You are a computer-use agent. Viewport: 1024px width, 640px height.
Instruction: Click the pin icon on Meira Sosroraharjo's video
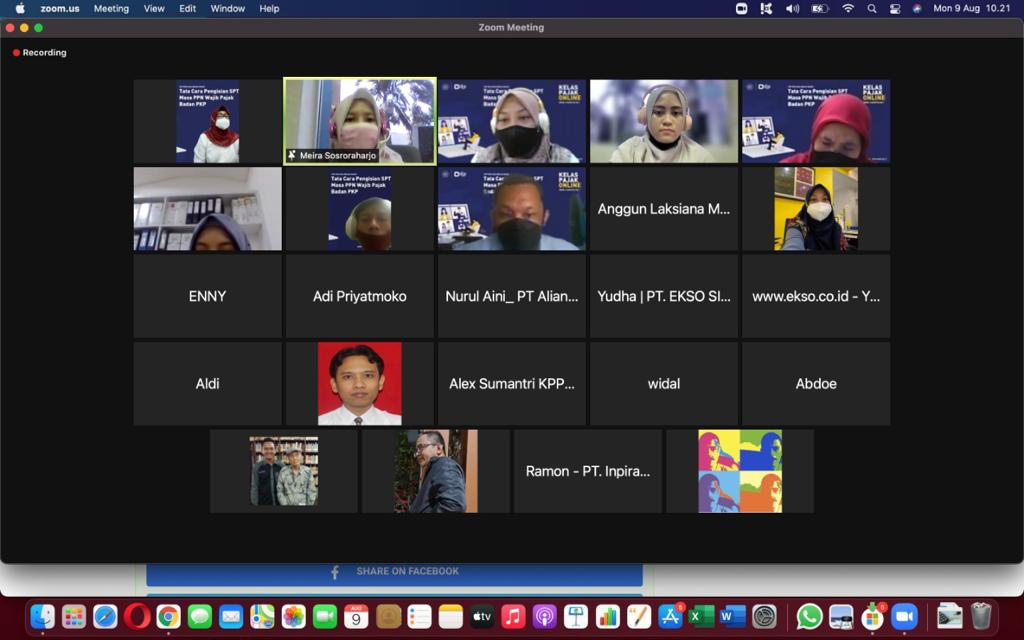tap(292, 156)
